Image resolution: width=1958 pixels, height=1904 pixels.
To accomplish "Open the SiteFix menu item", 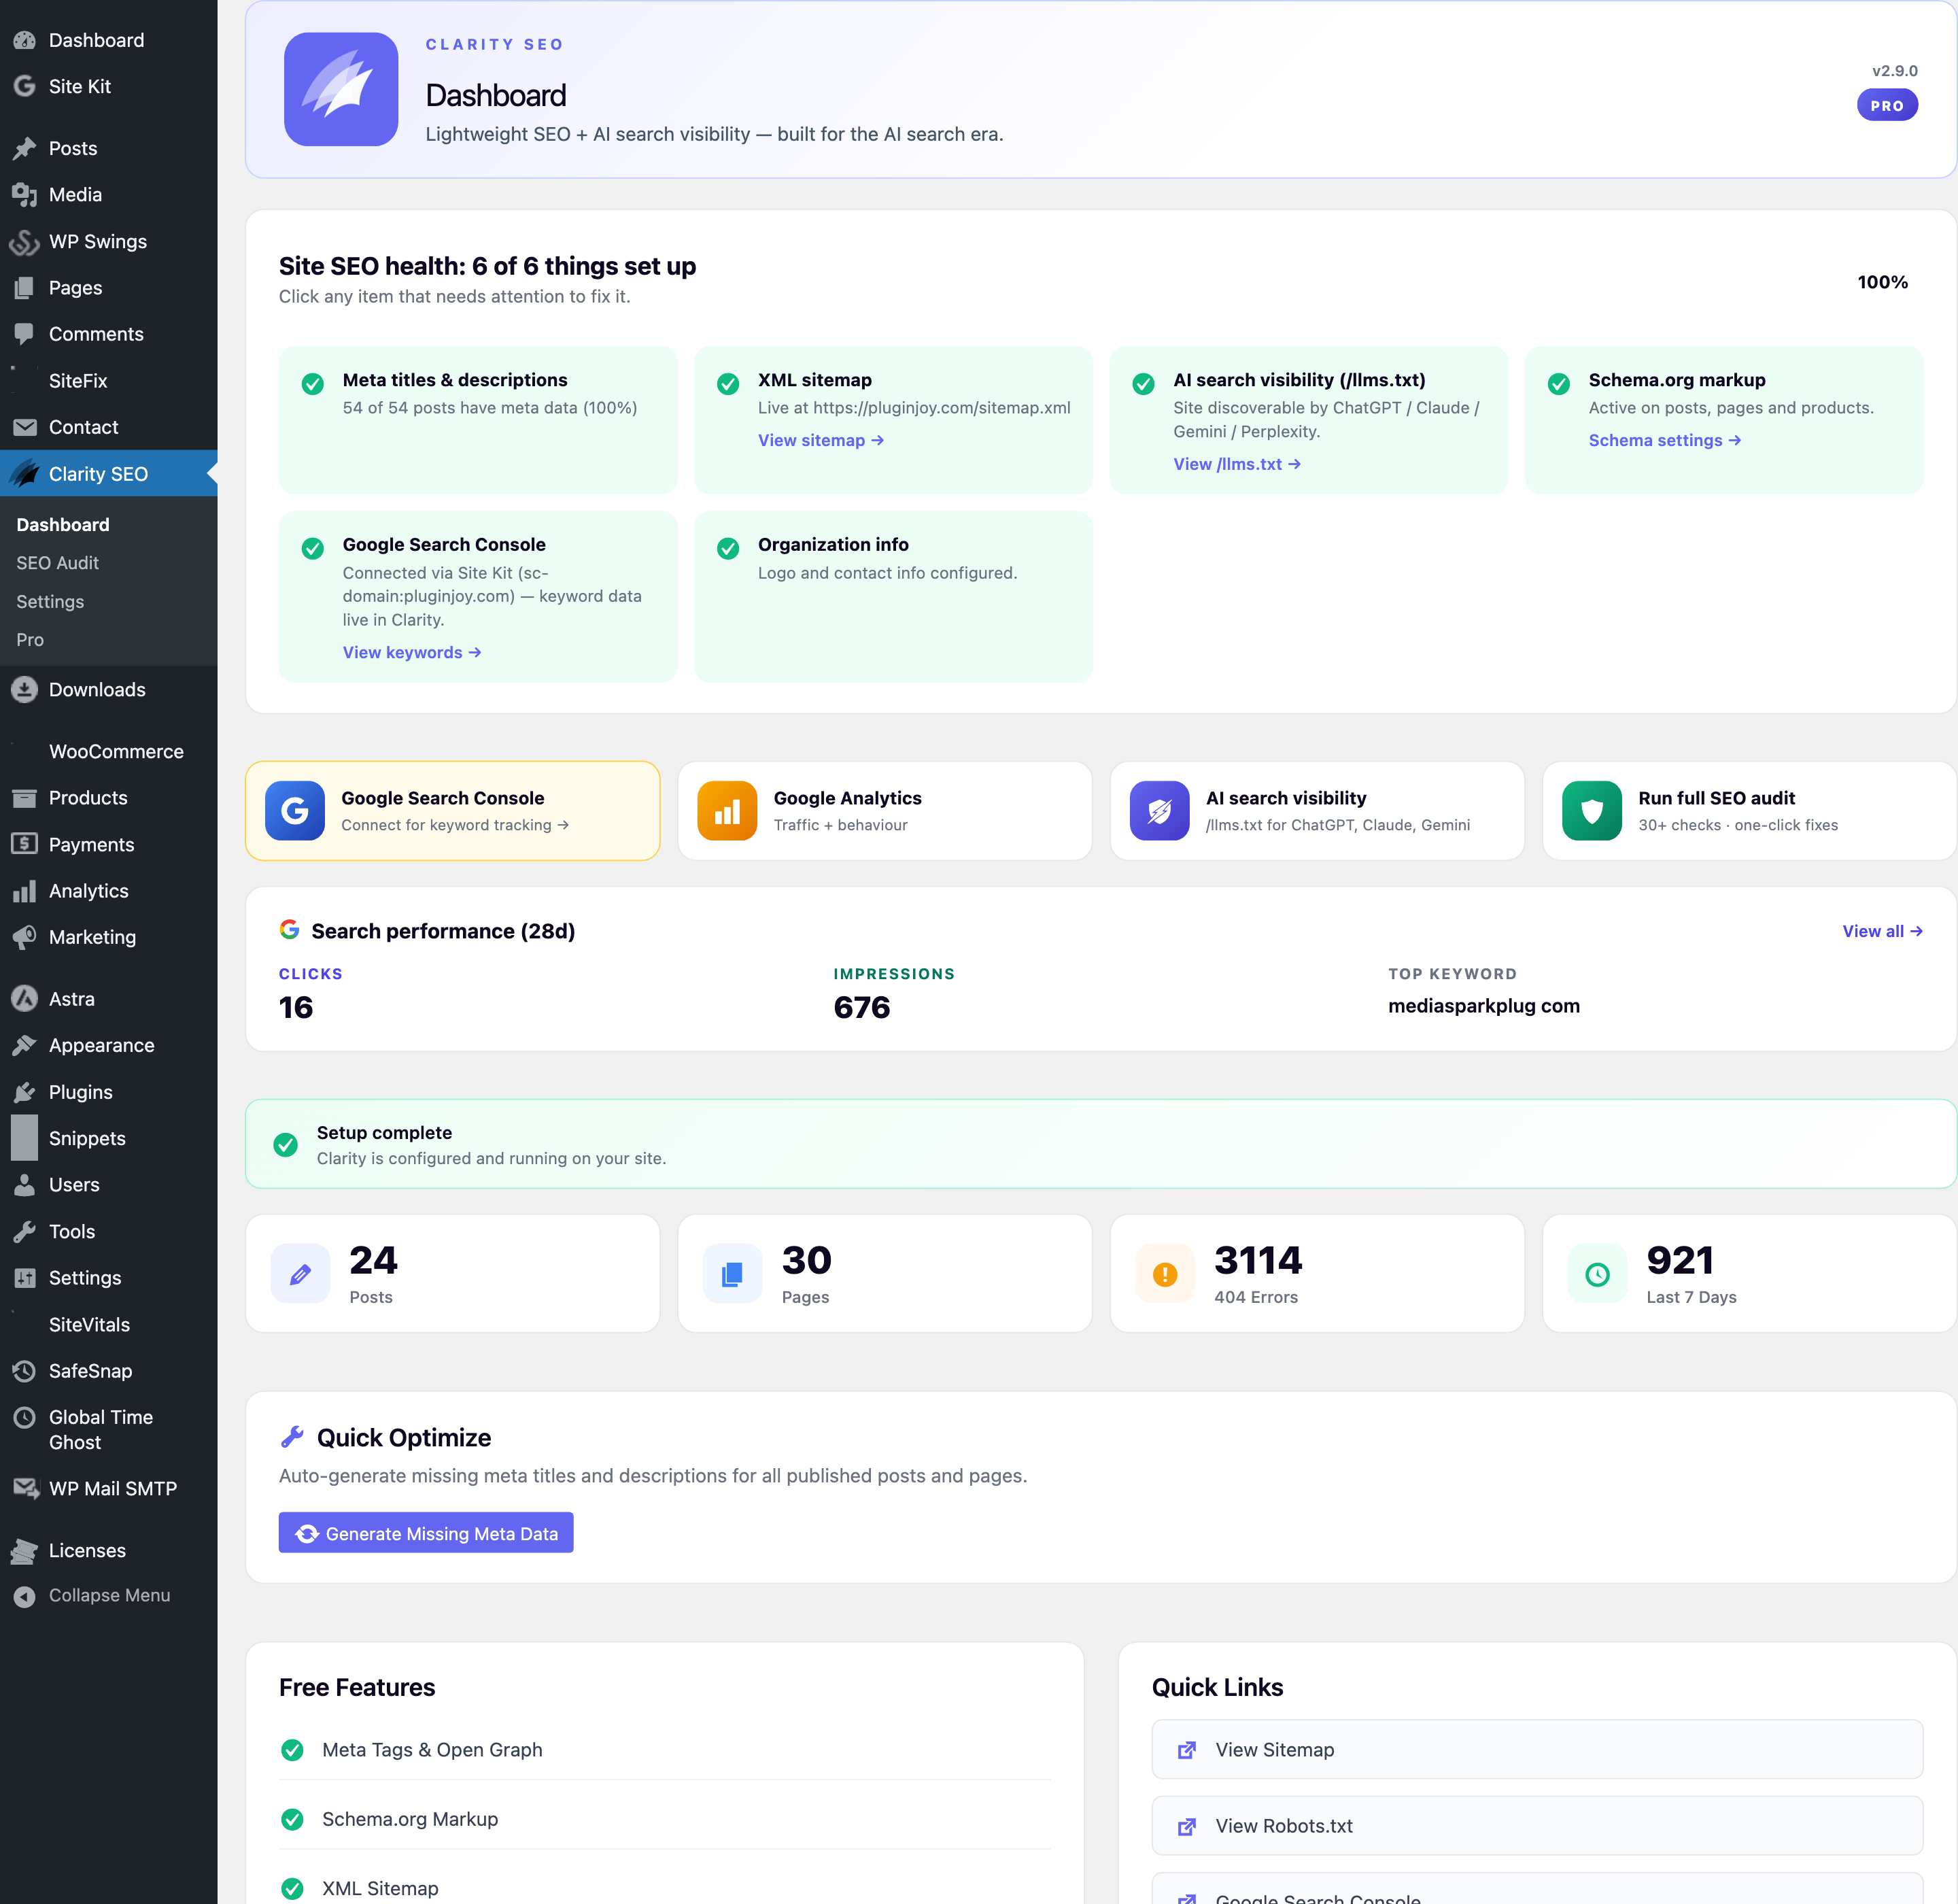I will coord(108,381).
